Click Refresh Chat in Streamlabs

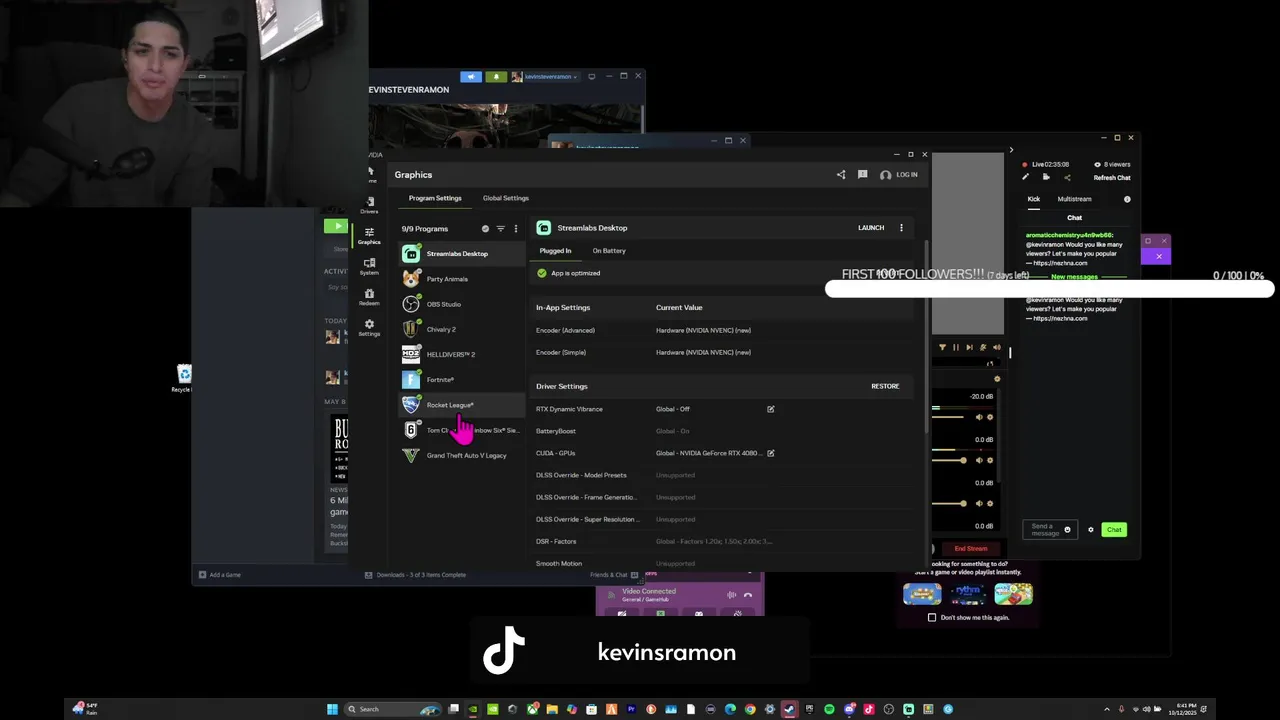tap(1112, 178)
